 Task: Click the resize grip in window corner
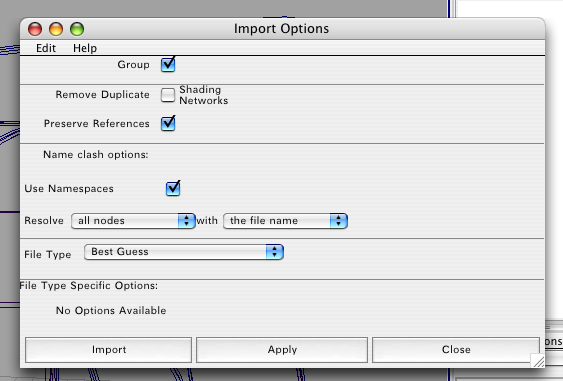(538, 361)
